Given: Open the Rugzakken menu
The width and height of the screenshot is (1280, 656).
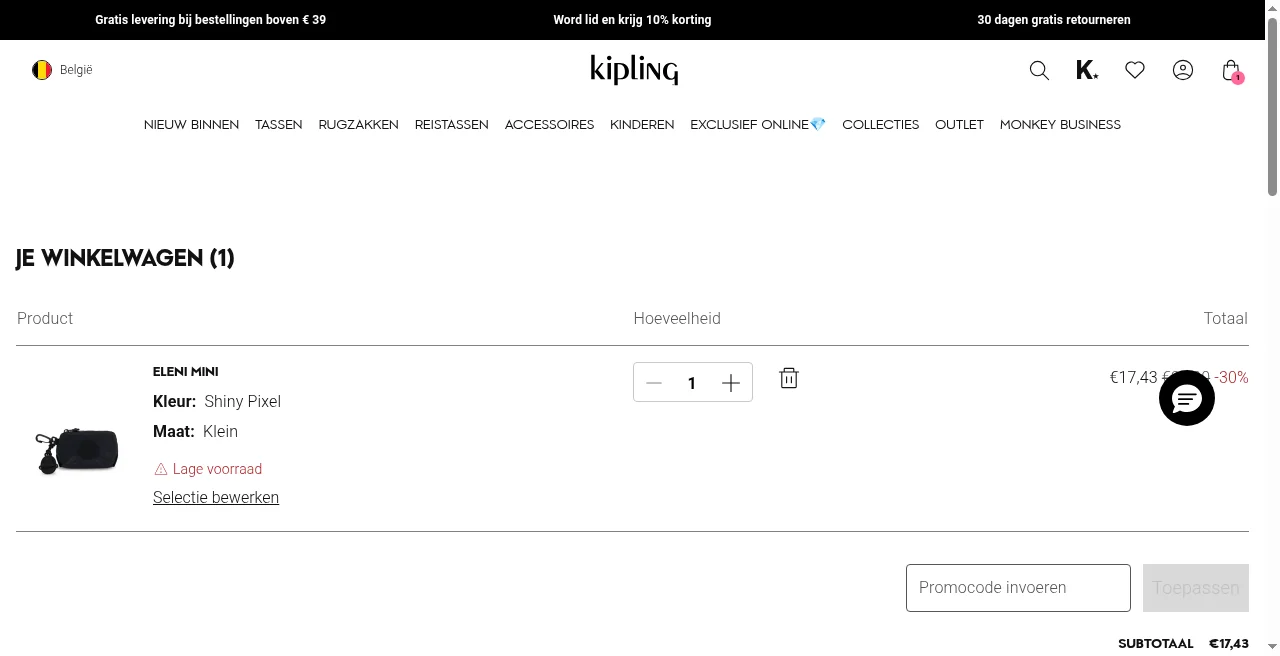Looking at the screenshot, I should pyautogui.click(x=359, y=125).
